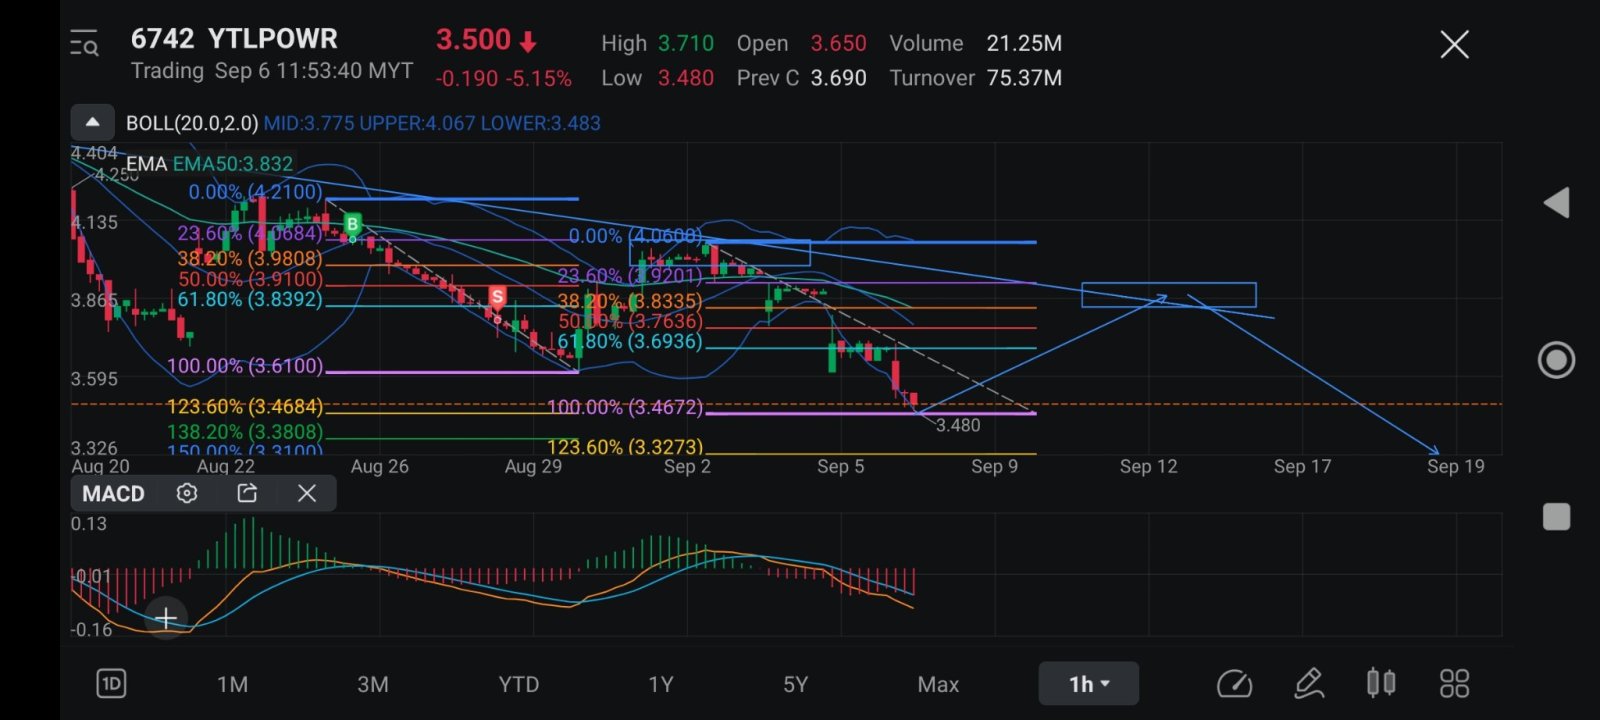The image size is (1600, 720).
Task: Click the -0.190 -5.15% change text
Action: (504, 78)
